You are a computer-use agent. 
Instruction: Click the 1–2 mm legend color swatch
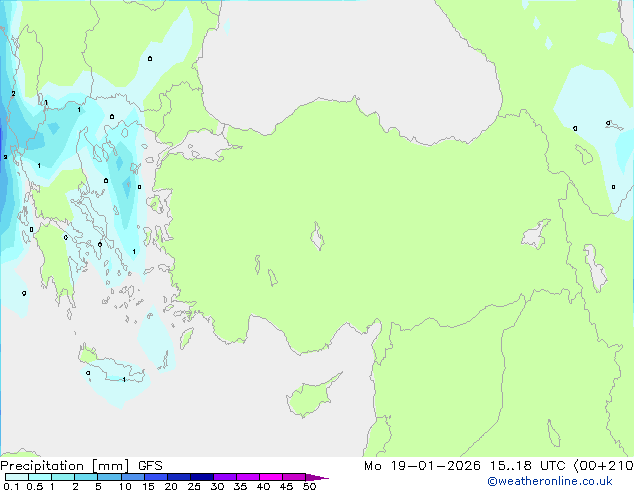click(63, 477)
